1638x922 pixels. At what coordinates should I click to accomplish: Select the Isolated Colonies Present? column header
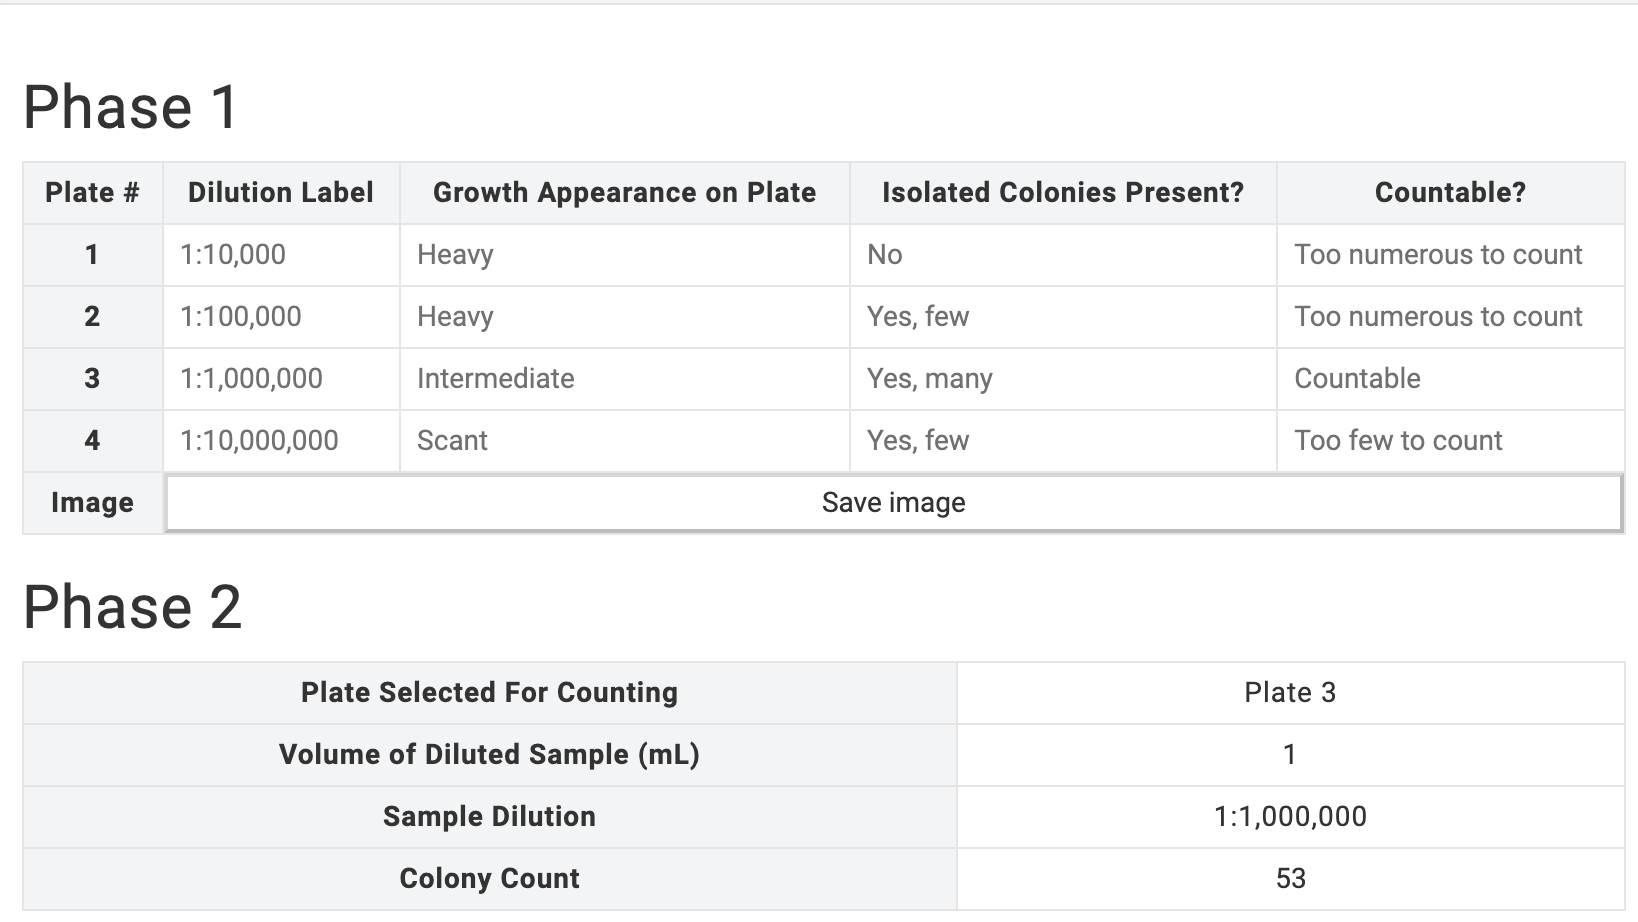(1063, 193)
